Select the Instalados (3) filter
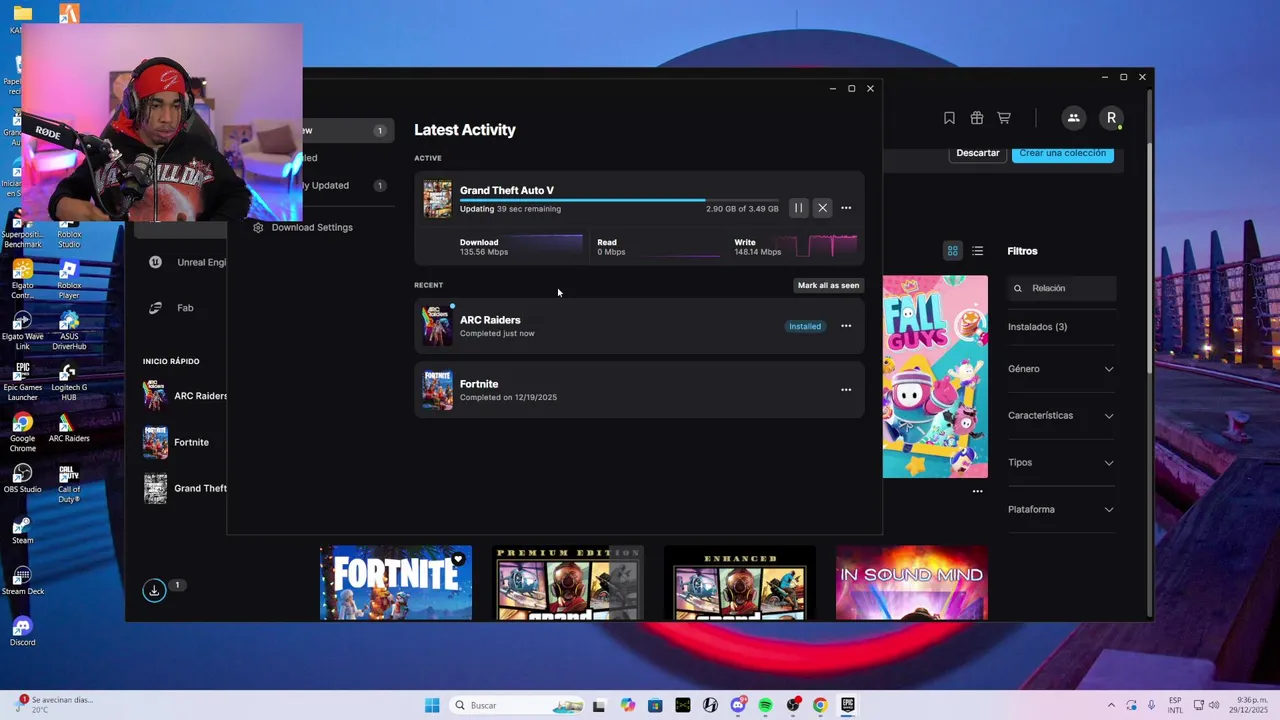 pyautogui.click(x=1037, y=327)
